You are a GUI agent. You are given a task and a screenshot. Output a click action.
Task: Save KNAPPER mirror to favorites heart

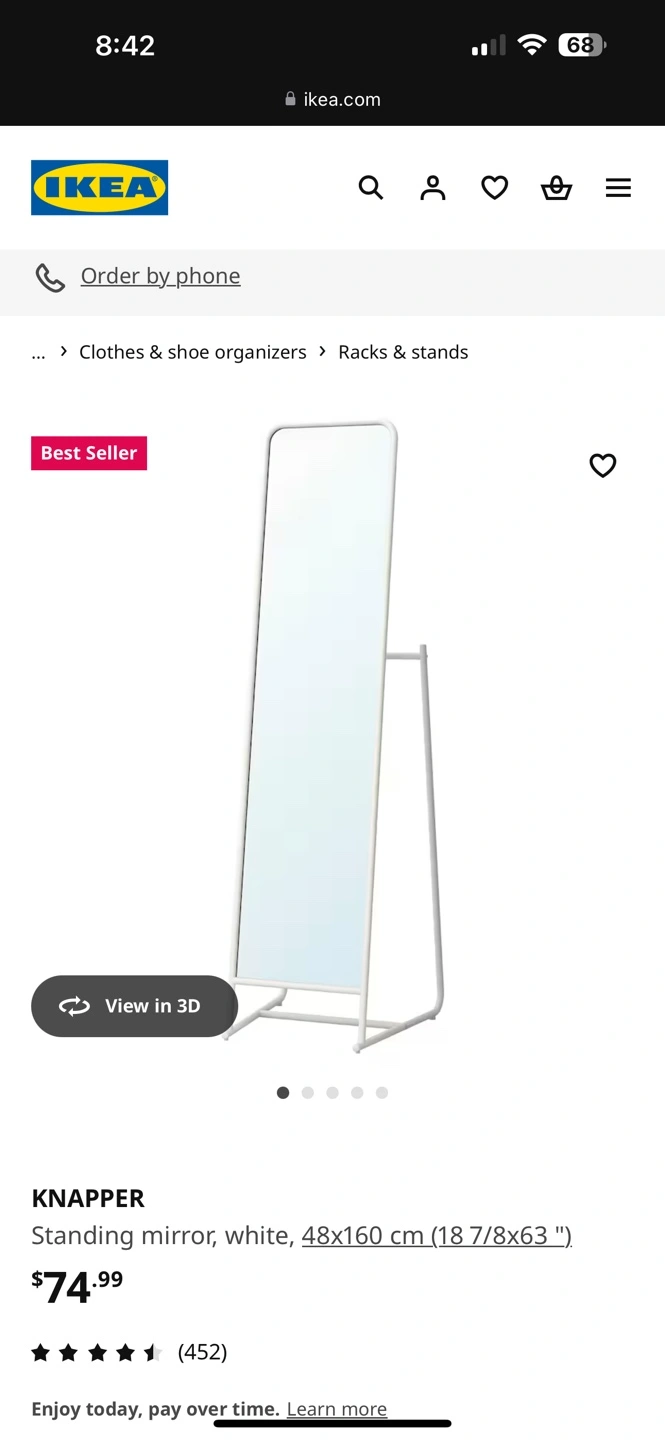coord(603,465)
